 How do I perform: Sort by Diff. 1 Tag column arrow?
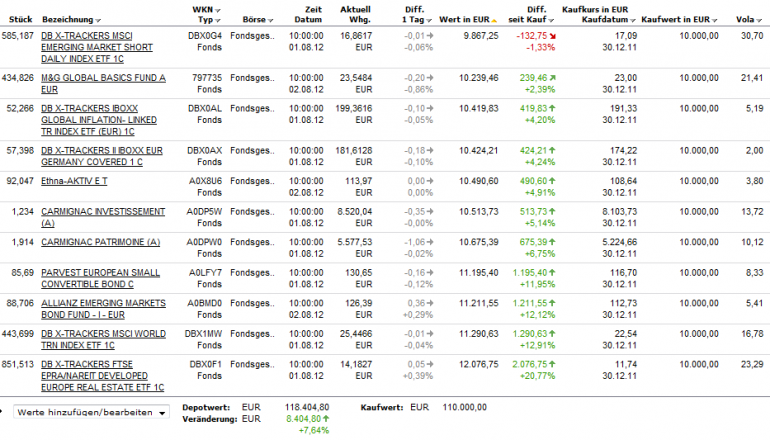coord(429,20)
